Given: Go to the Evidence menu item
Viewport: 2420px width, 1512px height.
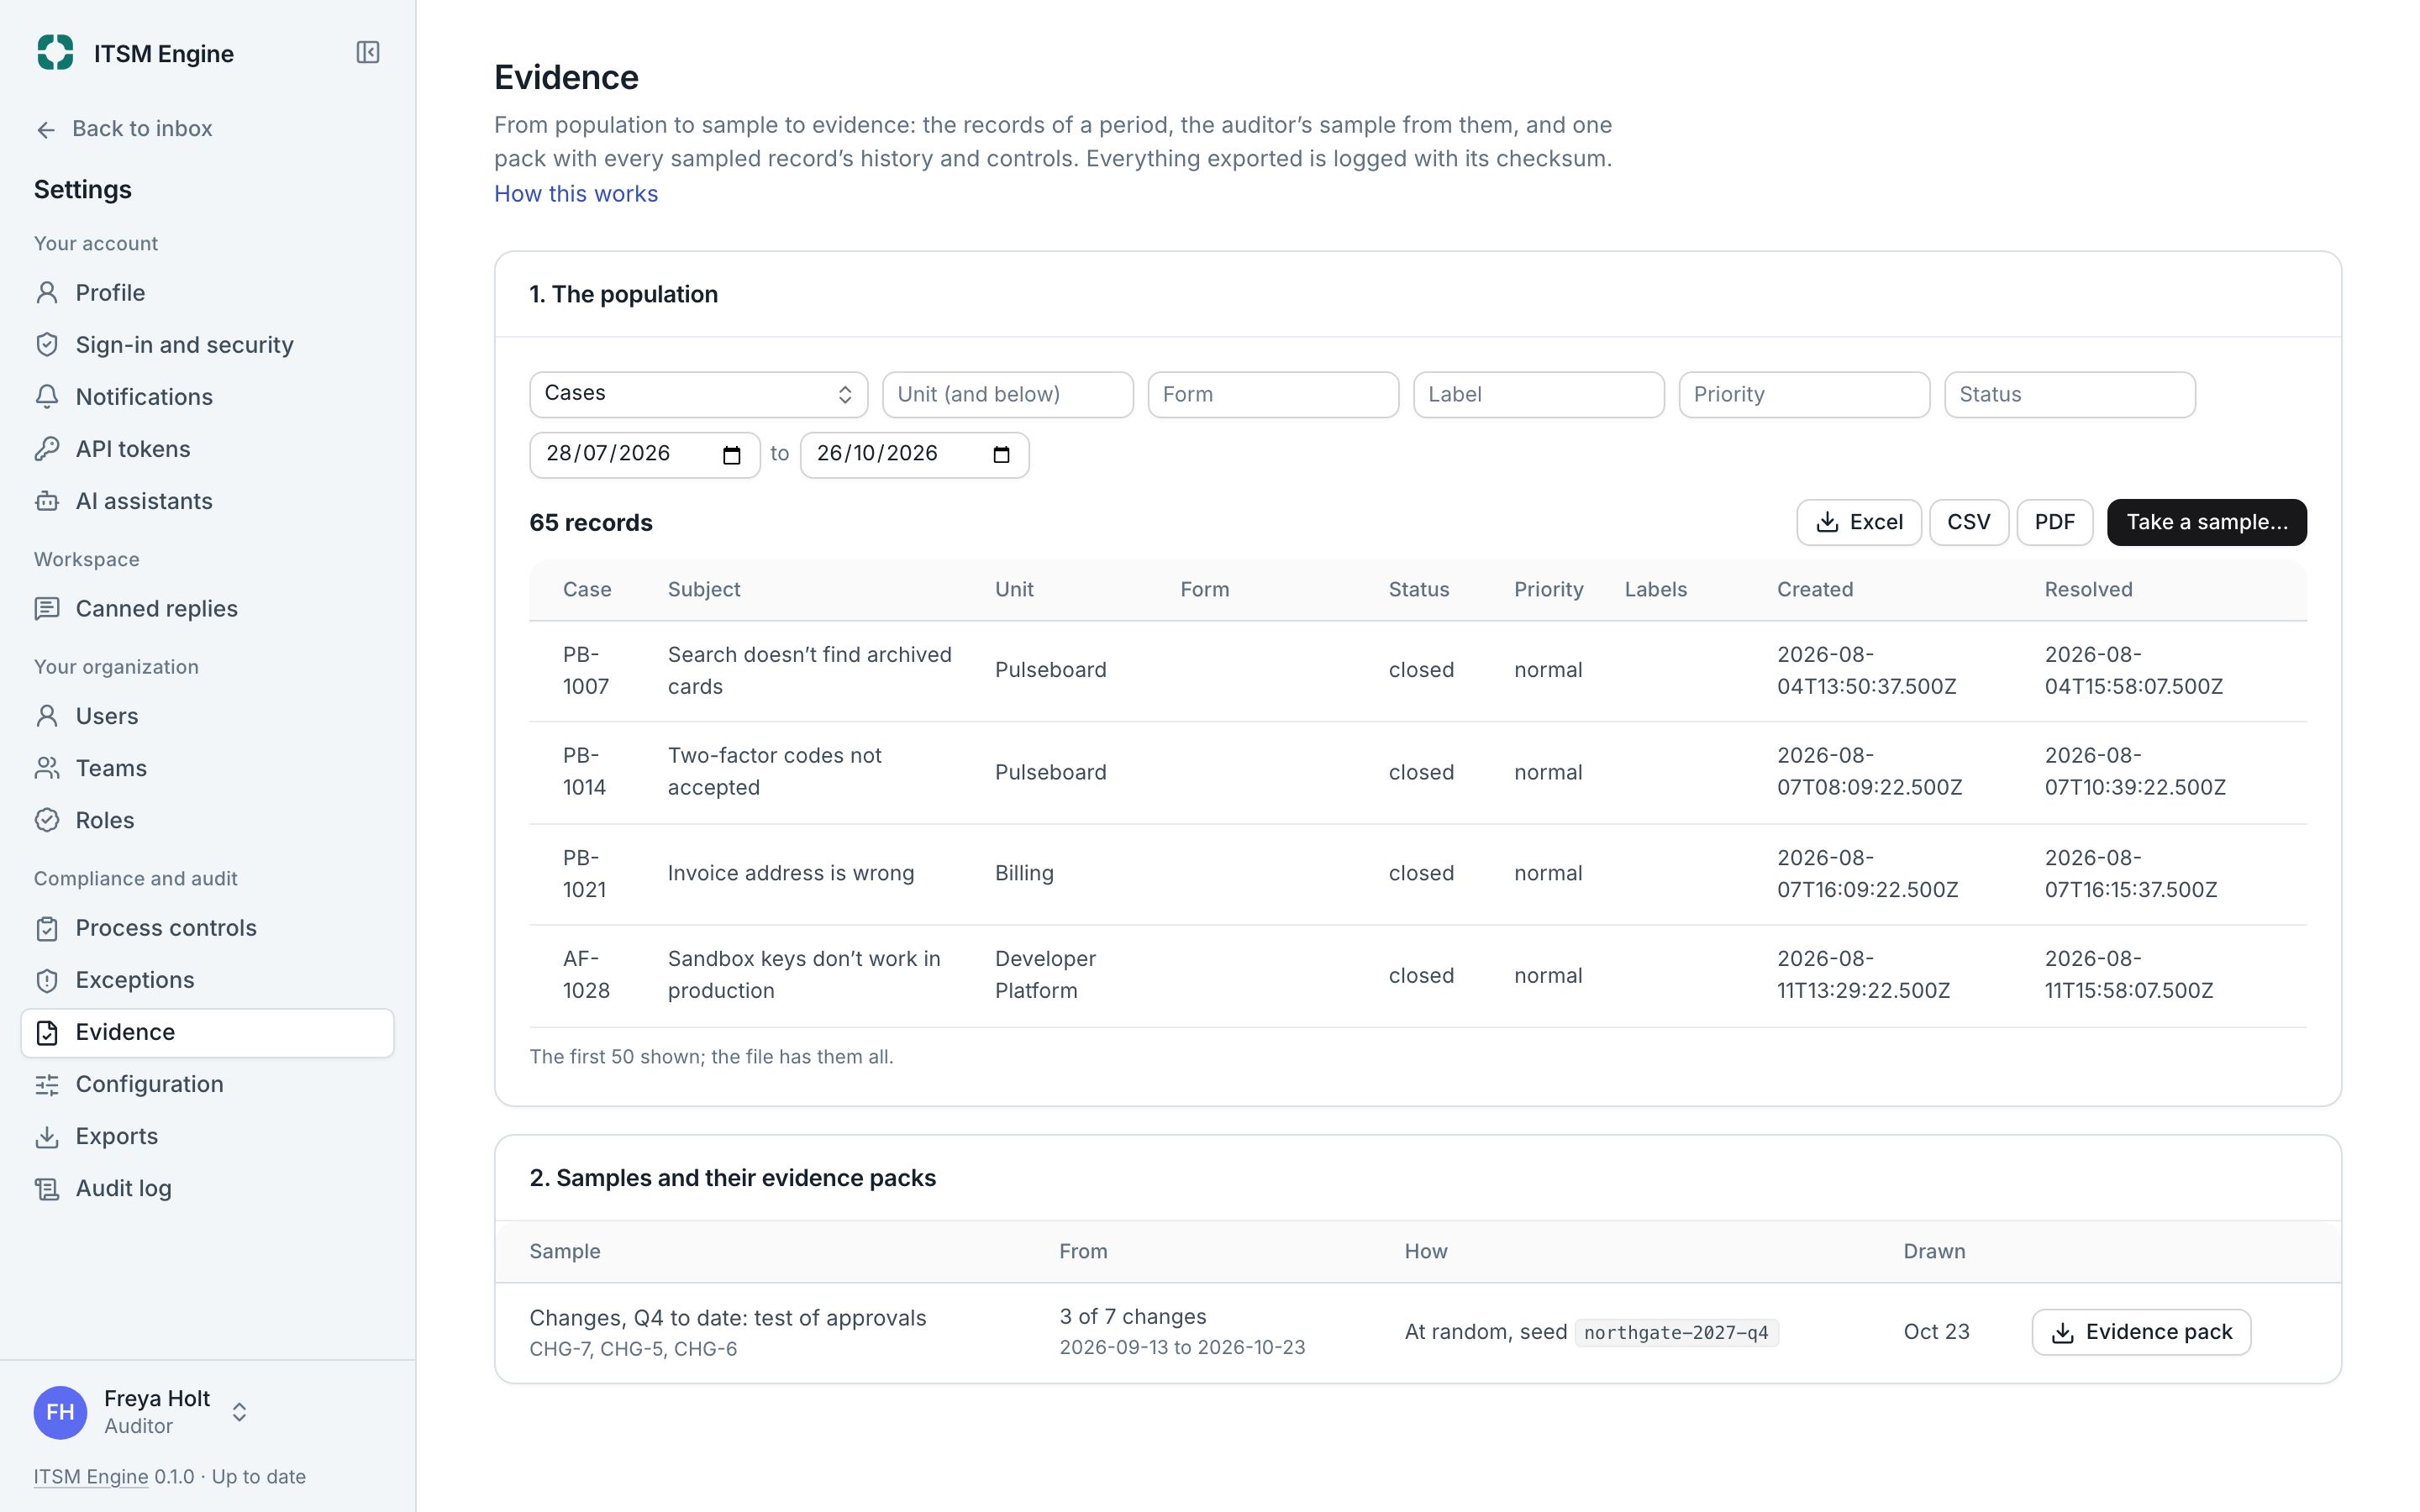Looking at the screenshot, I should tap(207, 1032).
